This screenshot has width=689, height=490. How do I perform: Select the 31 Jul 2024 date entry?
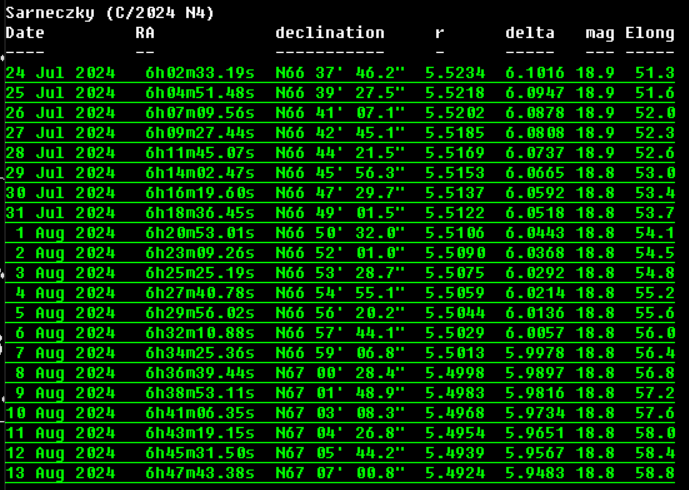(60, 213)
